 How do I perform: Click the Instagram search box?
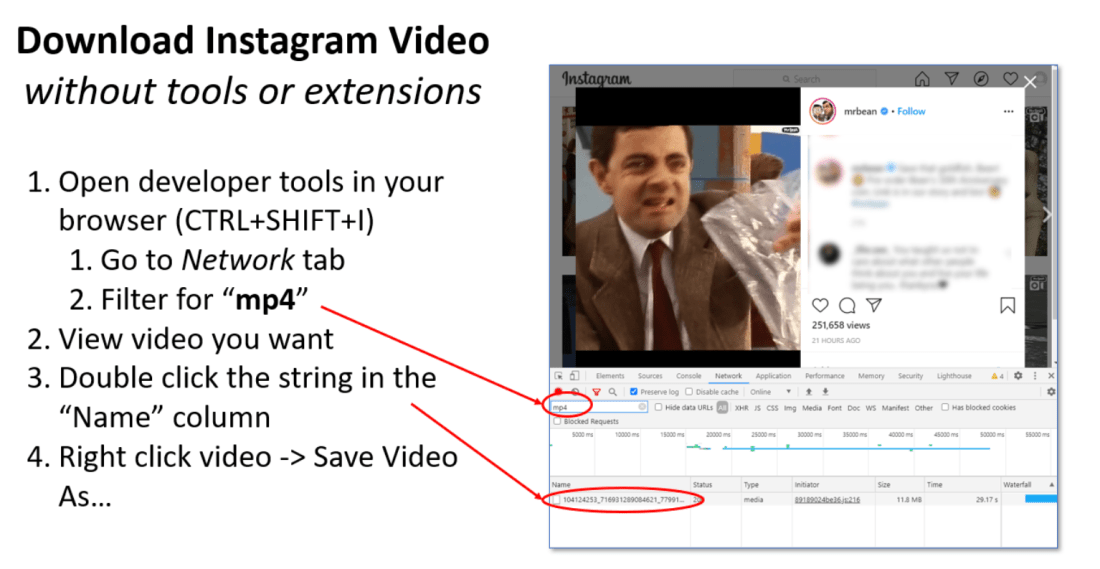click(x=805, y=79)
